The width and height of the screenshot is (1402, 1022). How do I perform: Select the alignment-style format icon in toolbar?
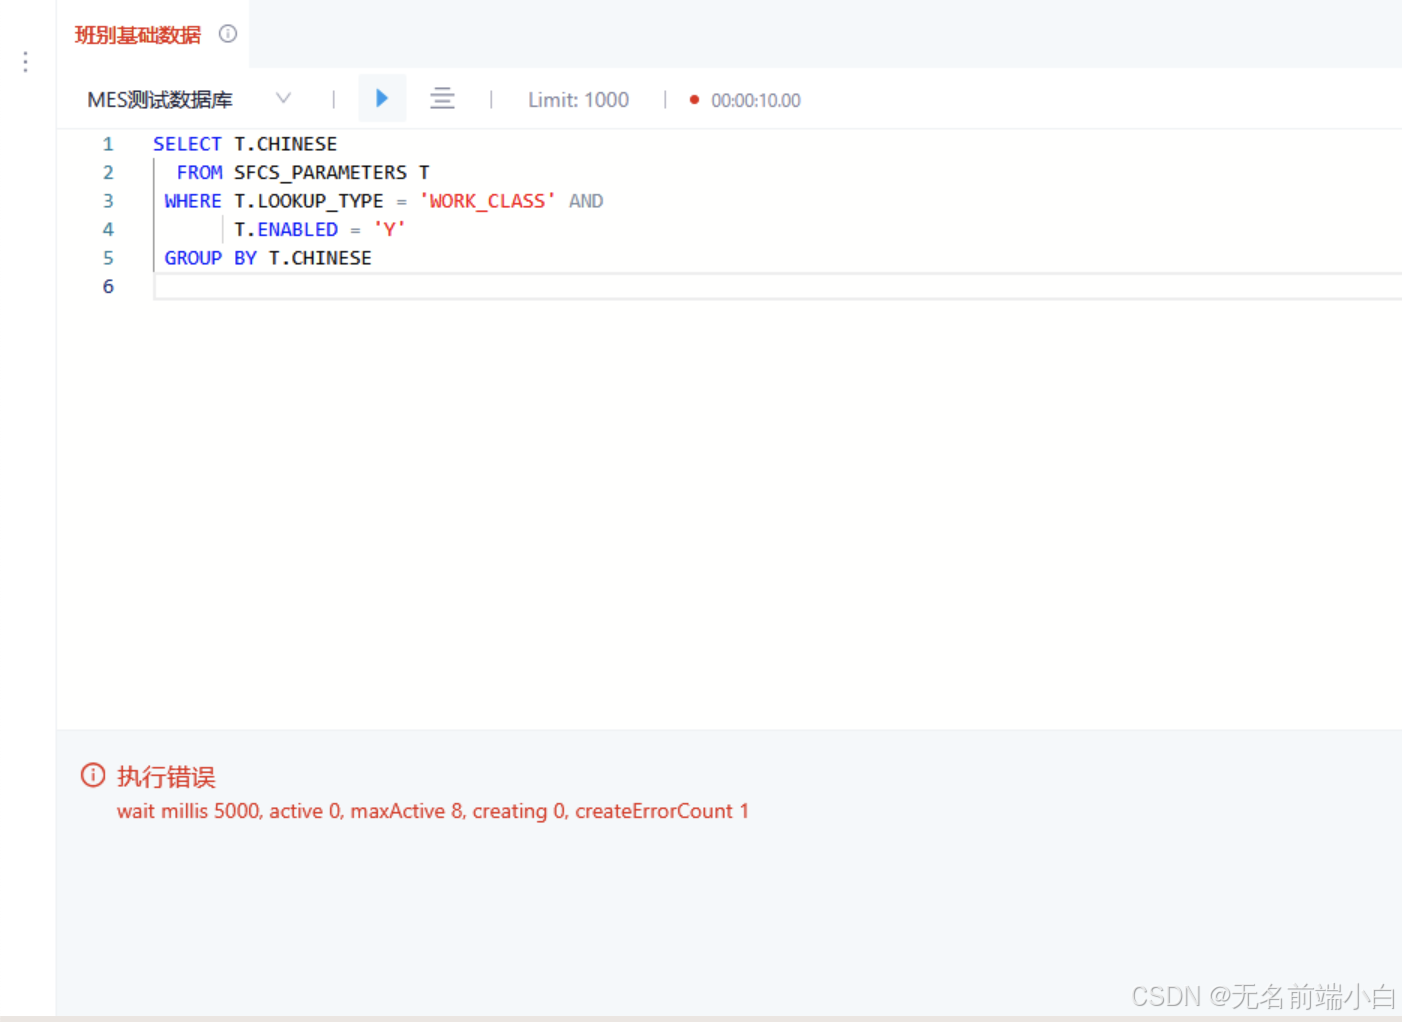[442, 98]
